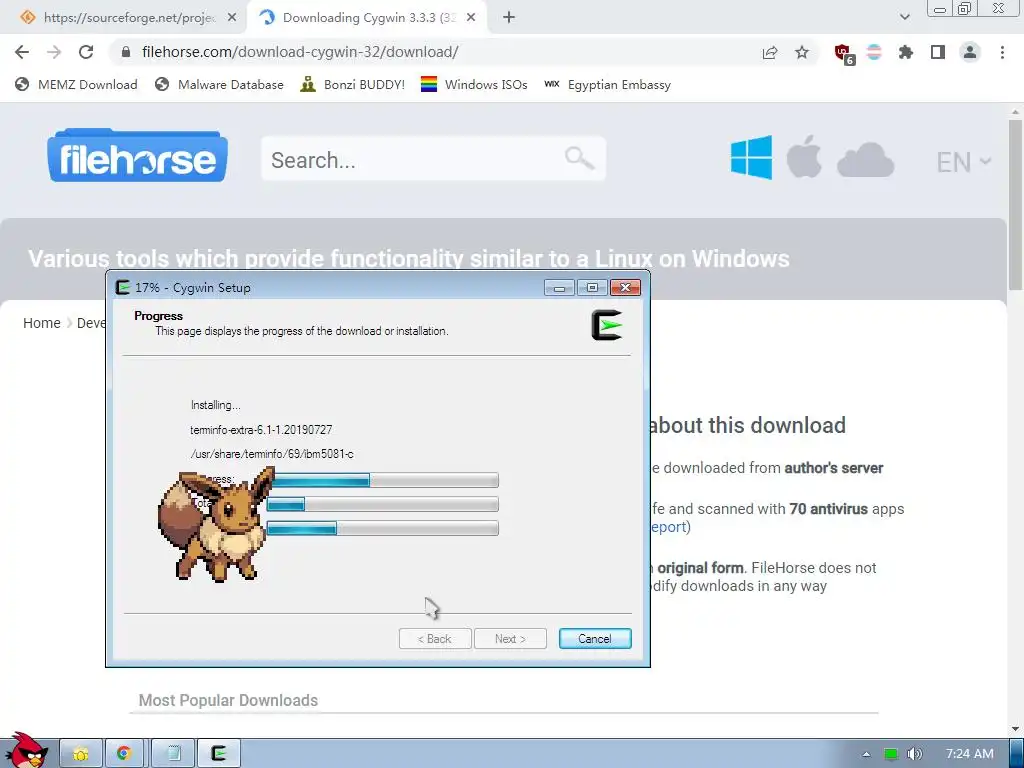Maximize the Cygwin Setup window

click(592, 288)
